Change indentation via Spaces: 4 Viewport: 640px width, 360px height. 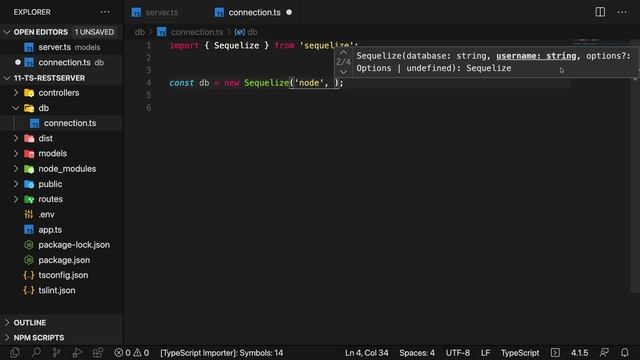click(417, 353)
